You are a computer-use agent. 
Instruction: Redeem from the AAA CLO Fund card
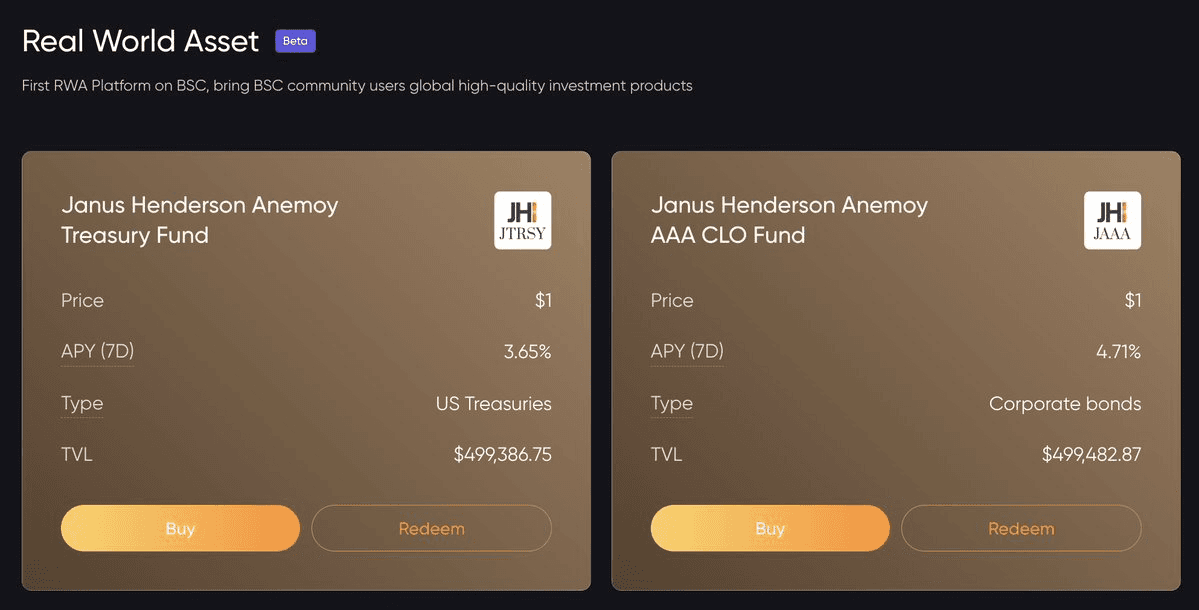1021,528
